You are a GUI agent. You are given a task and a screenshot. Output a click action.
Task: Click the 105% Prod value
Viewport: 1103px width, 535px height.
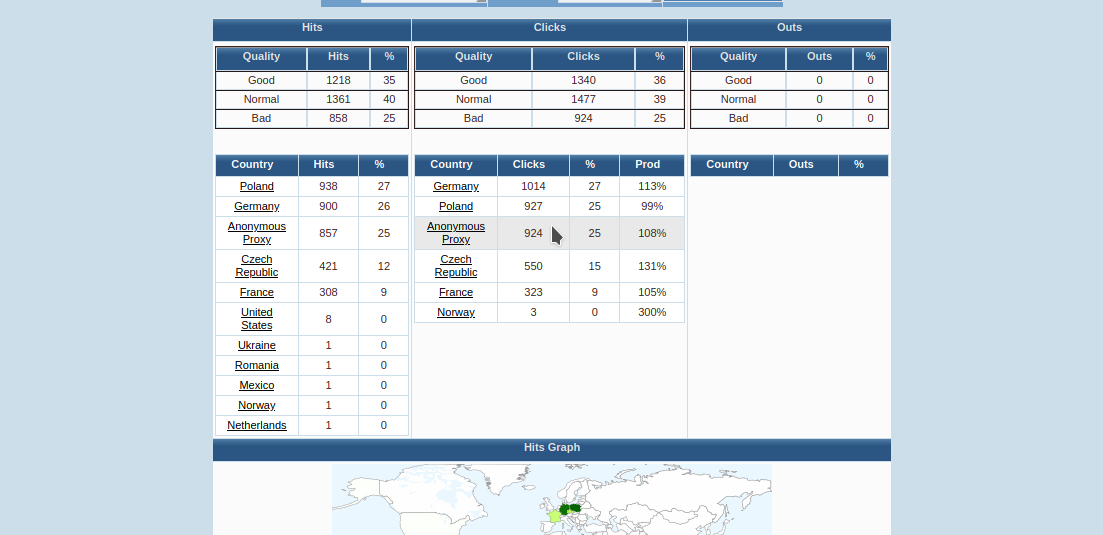tap(651, 292)
